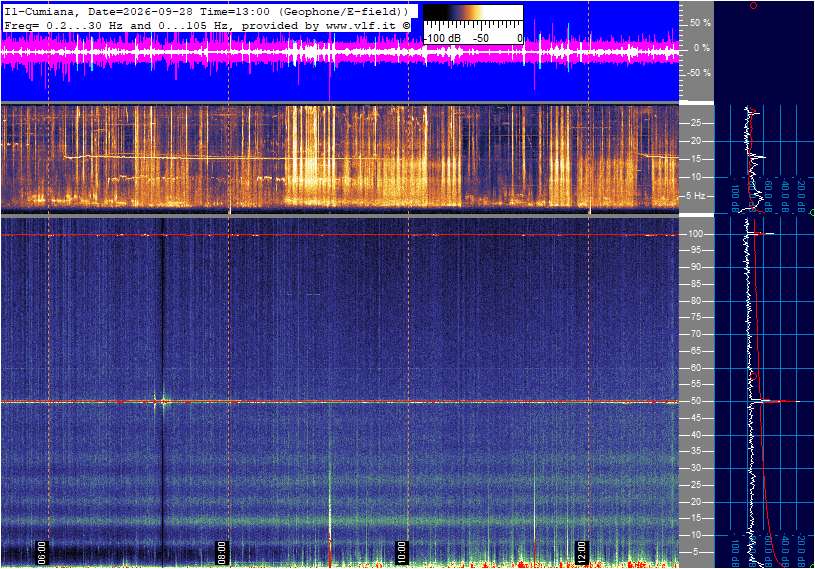
Task: Click the 08:00 time label
Action: pos(222,552)
